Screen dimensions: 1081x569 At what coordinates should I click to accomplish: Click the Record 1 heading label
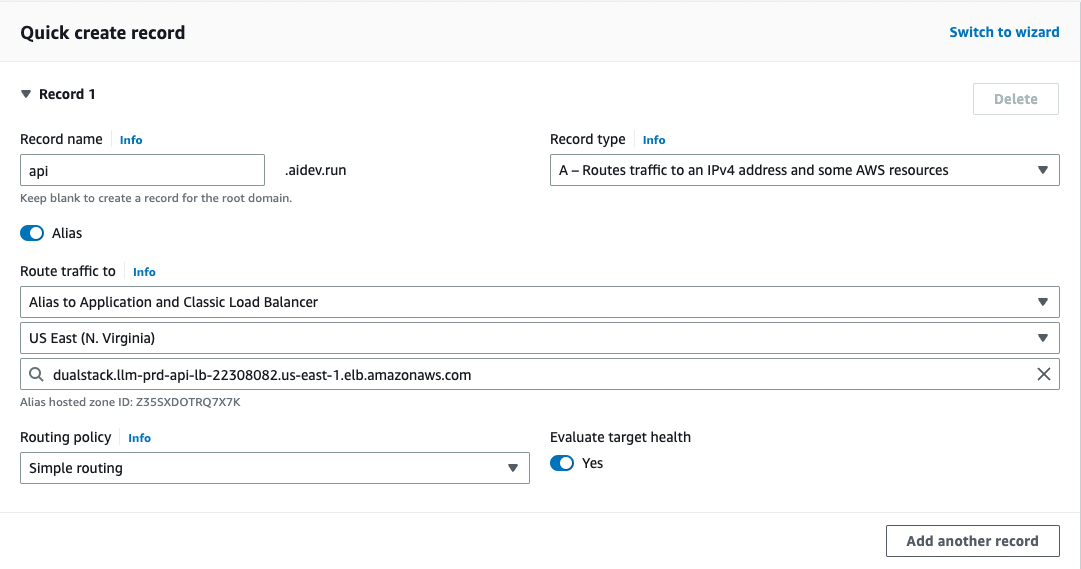67,94
